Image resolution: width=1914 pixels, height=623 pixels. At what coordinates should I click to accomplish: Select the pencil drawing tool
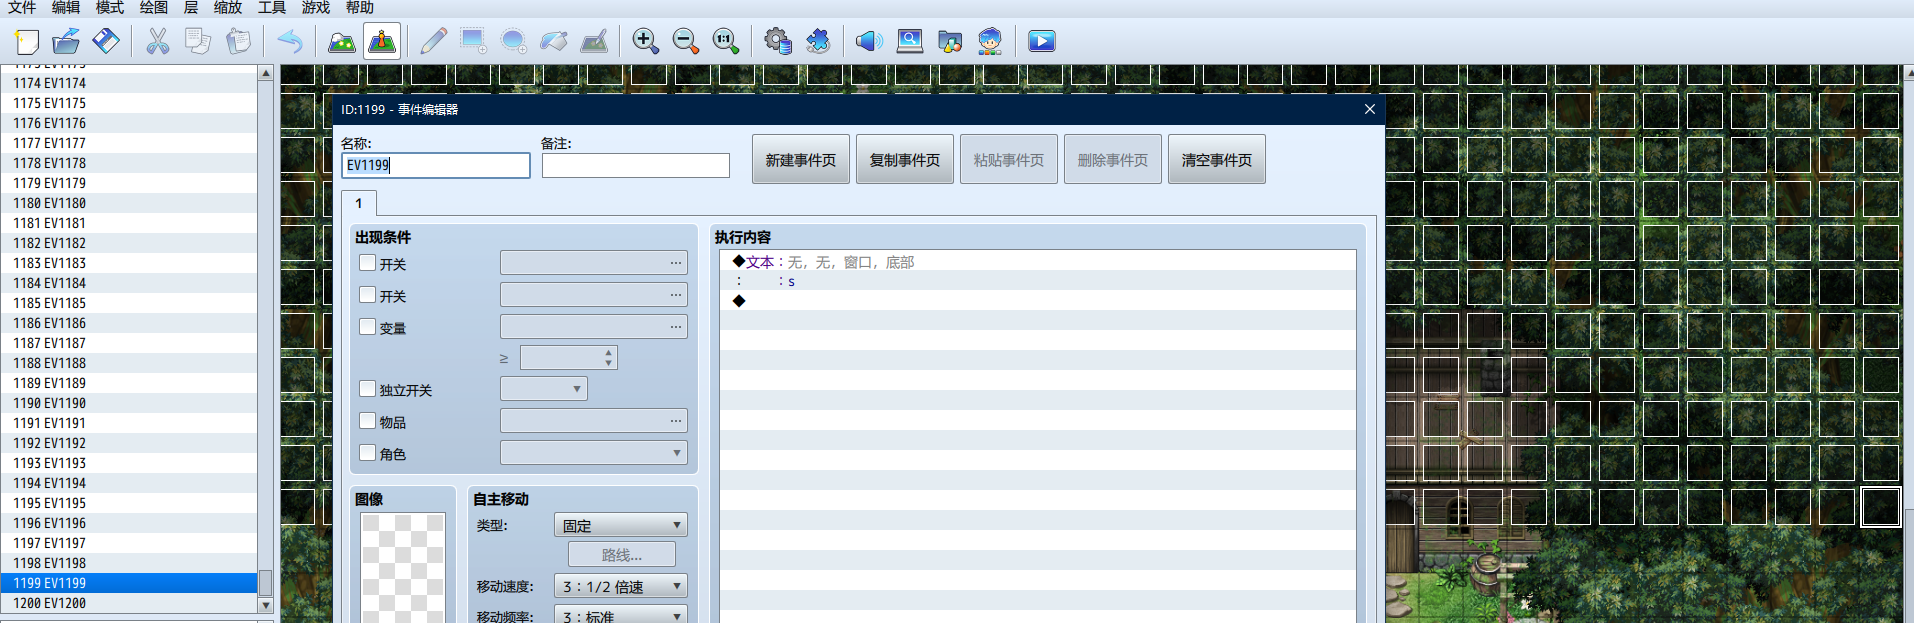pos(434,41)
